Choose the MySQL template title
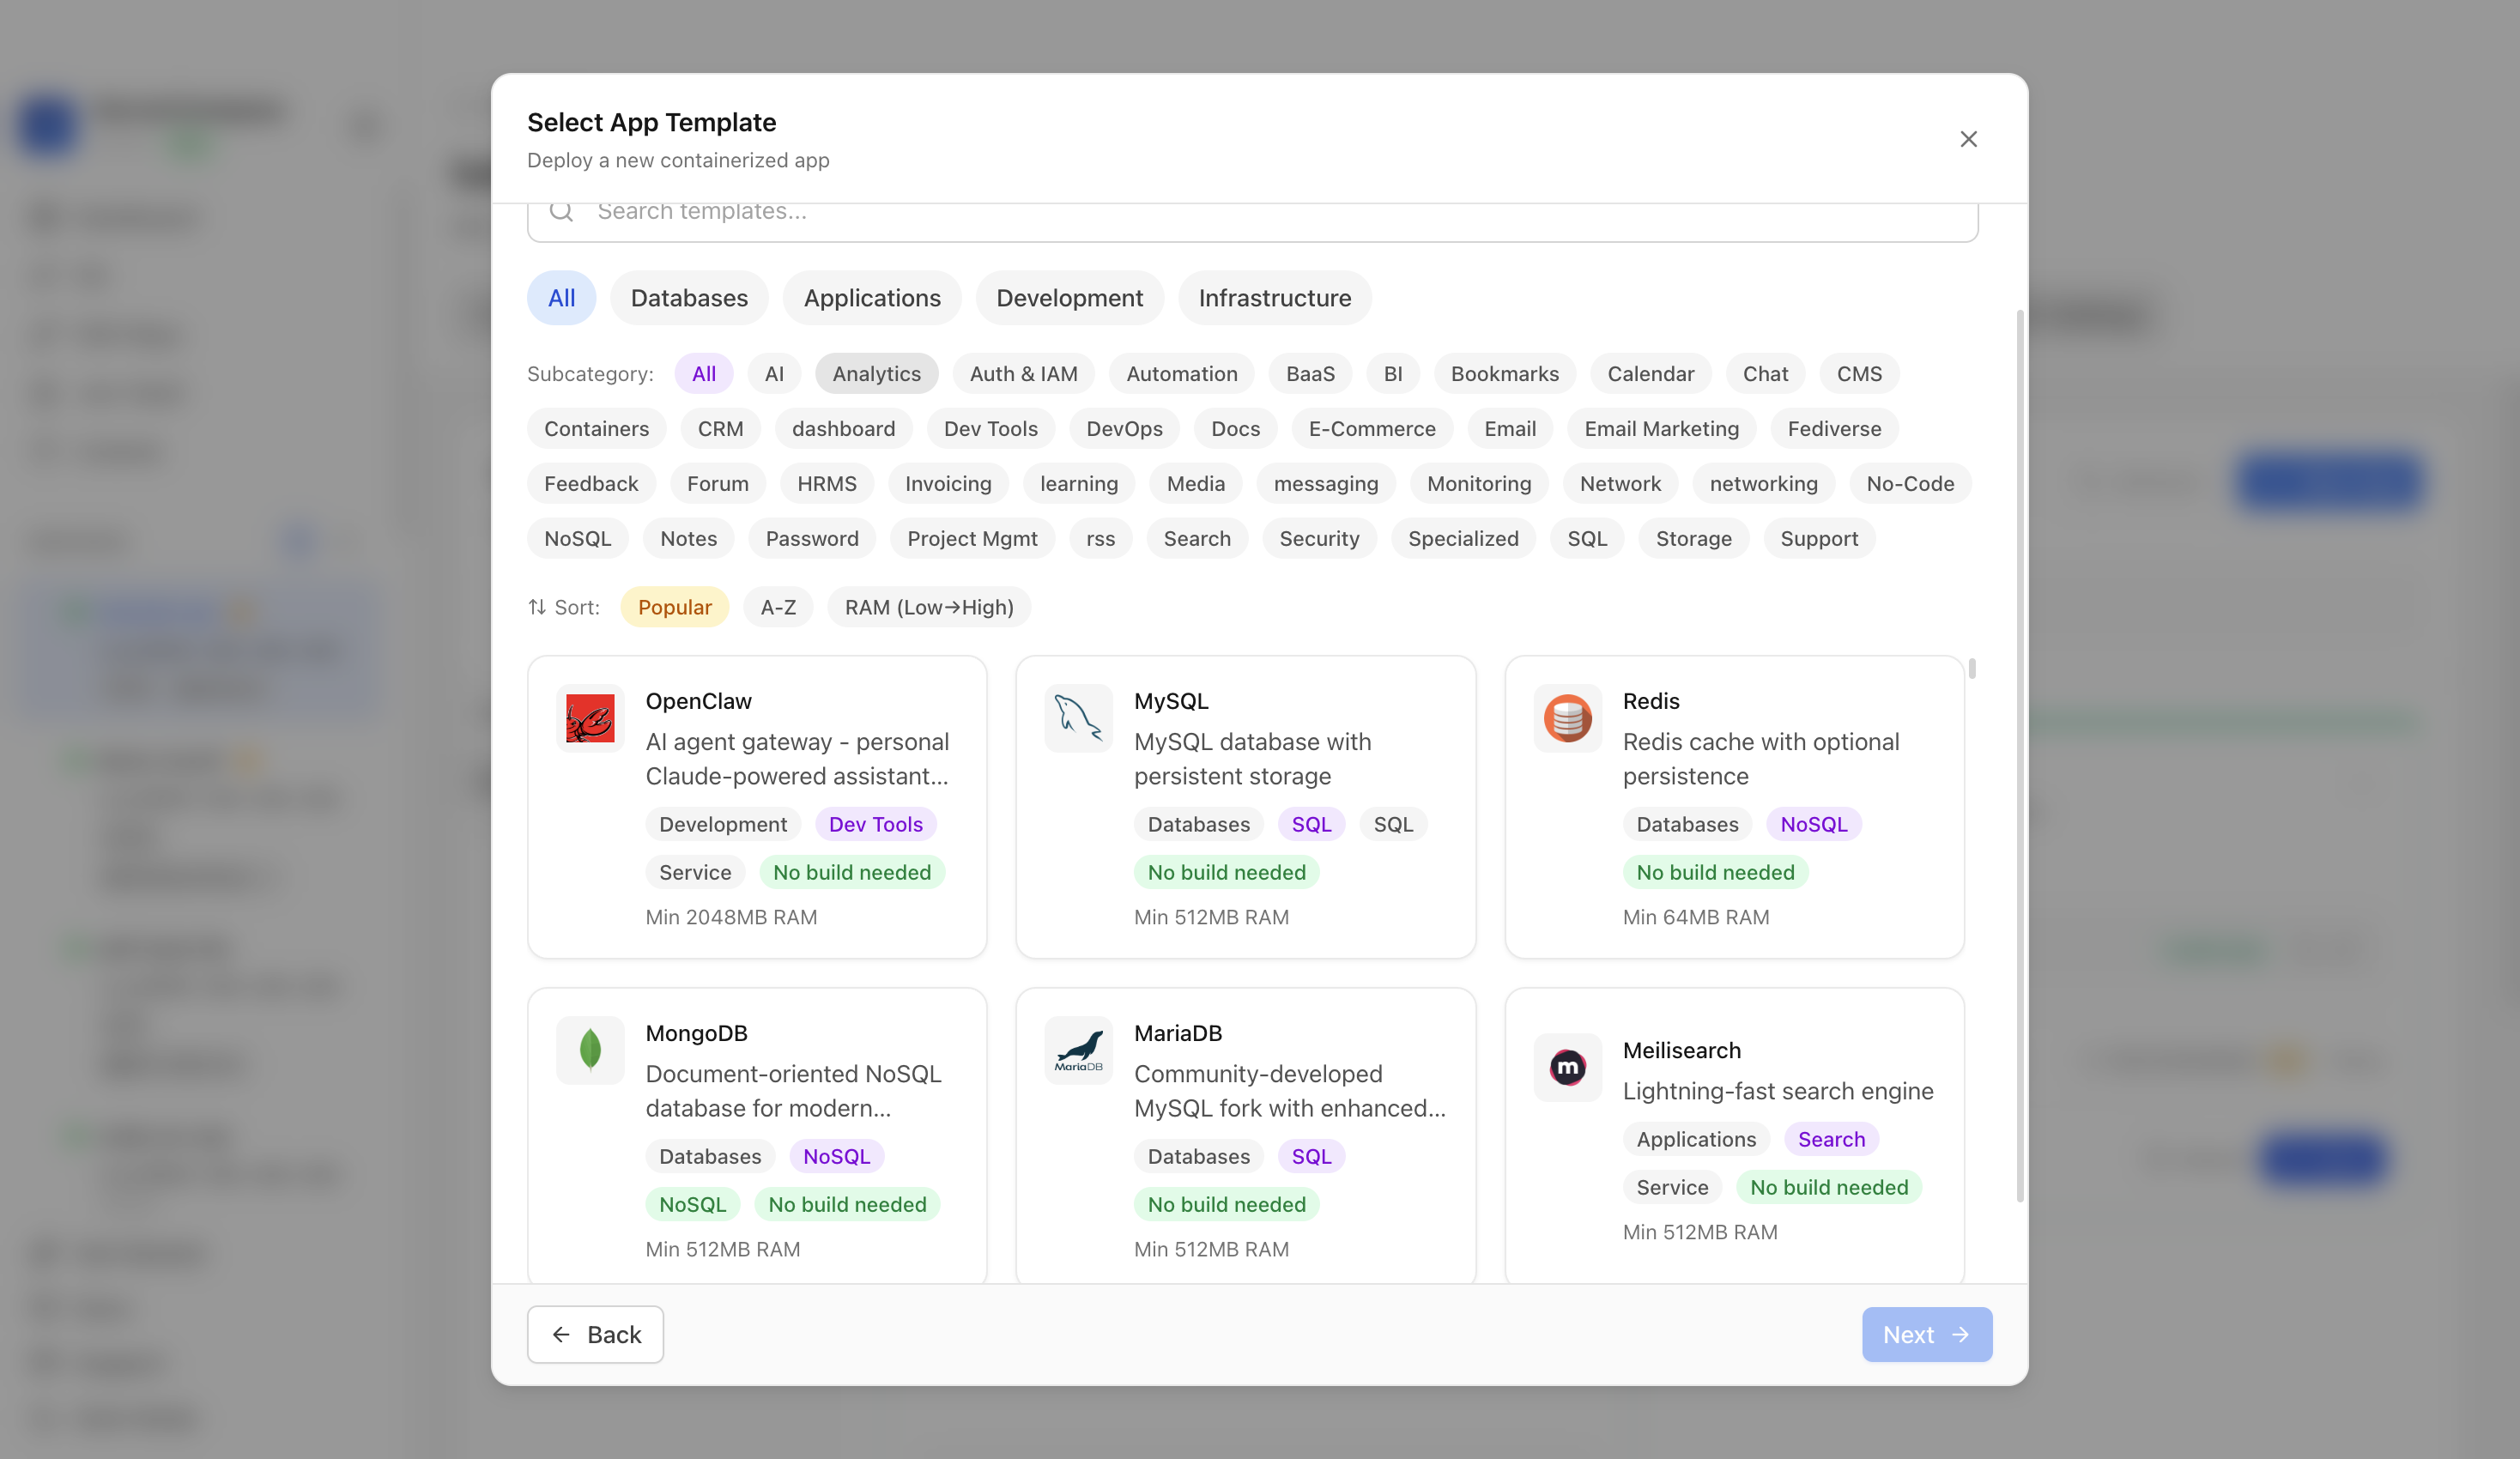 [x=1171, y=701]
